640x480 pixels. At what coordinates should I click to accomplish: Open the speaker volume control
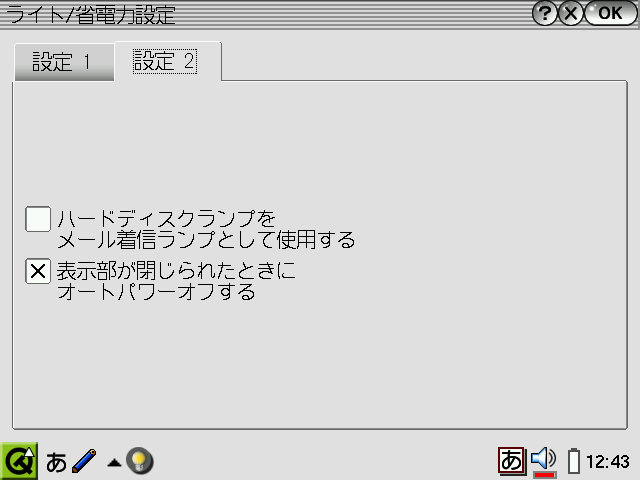(x=543, y=458)
